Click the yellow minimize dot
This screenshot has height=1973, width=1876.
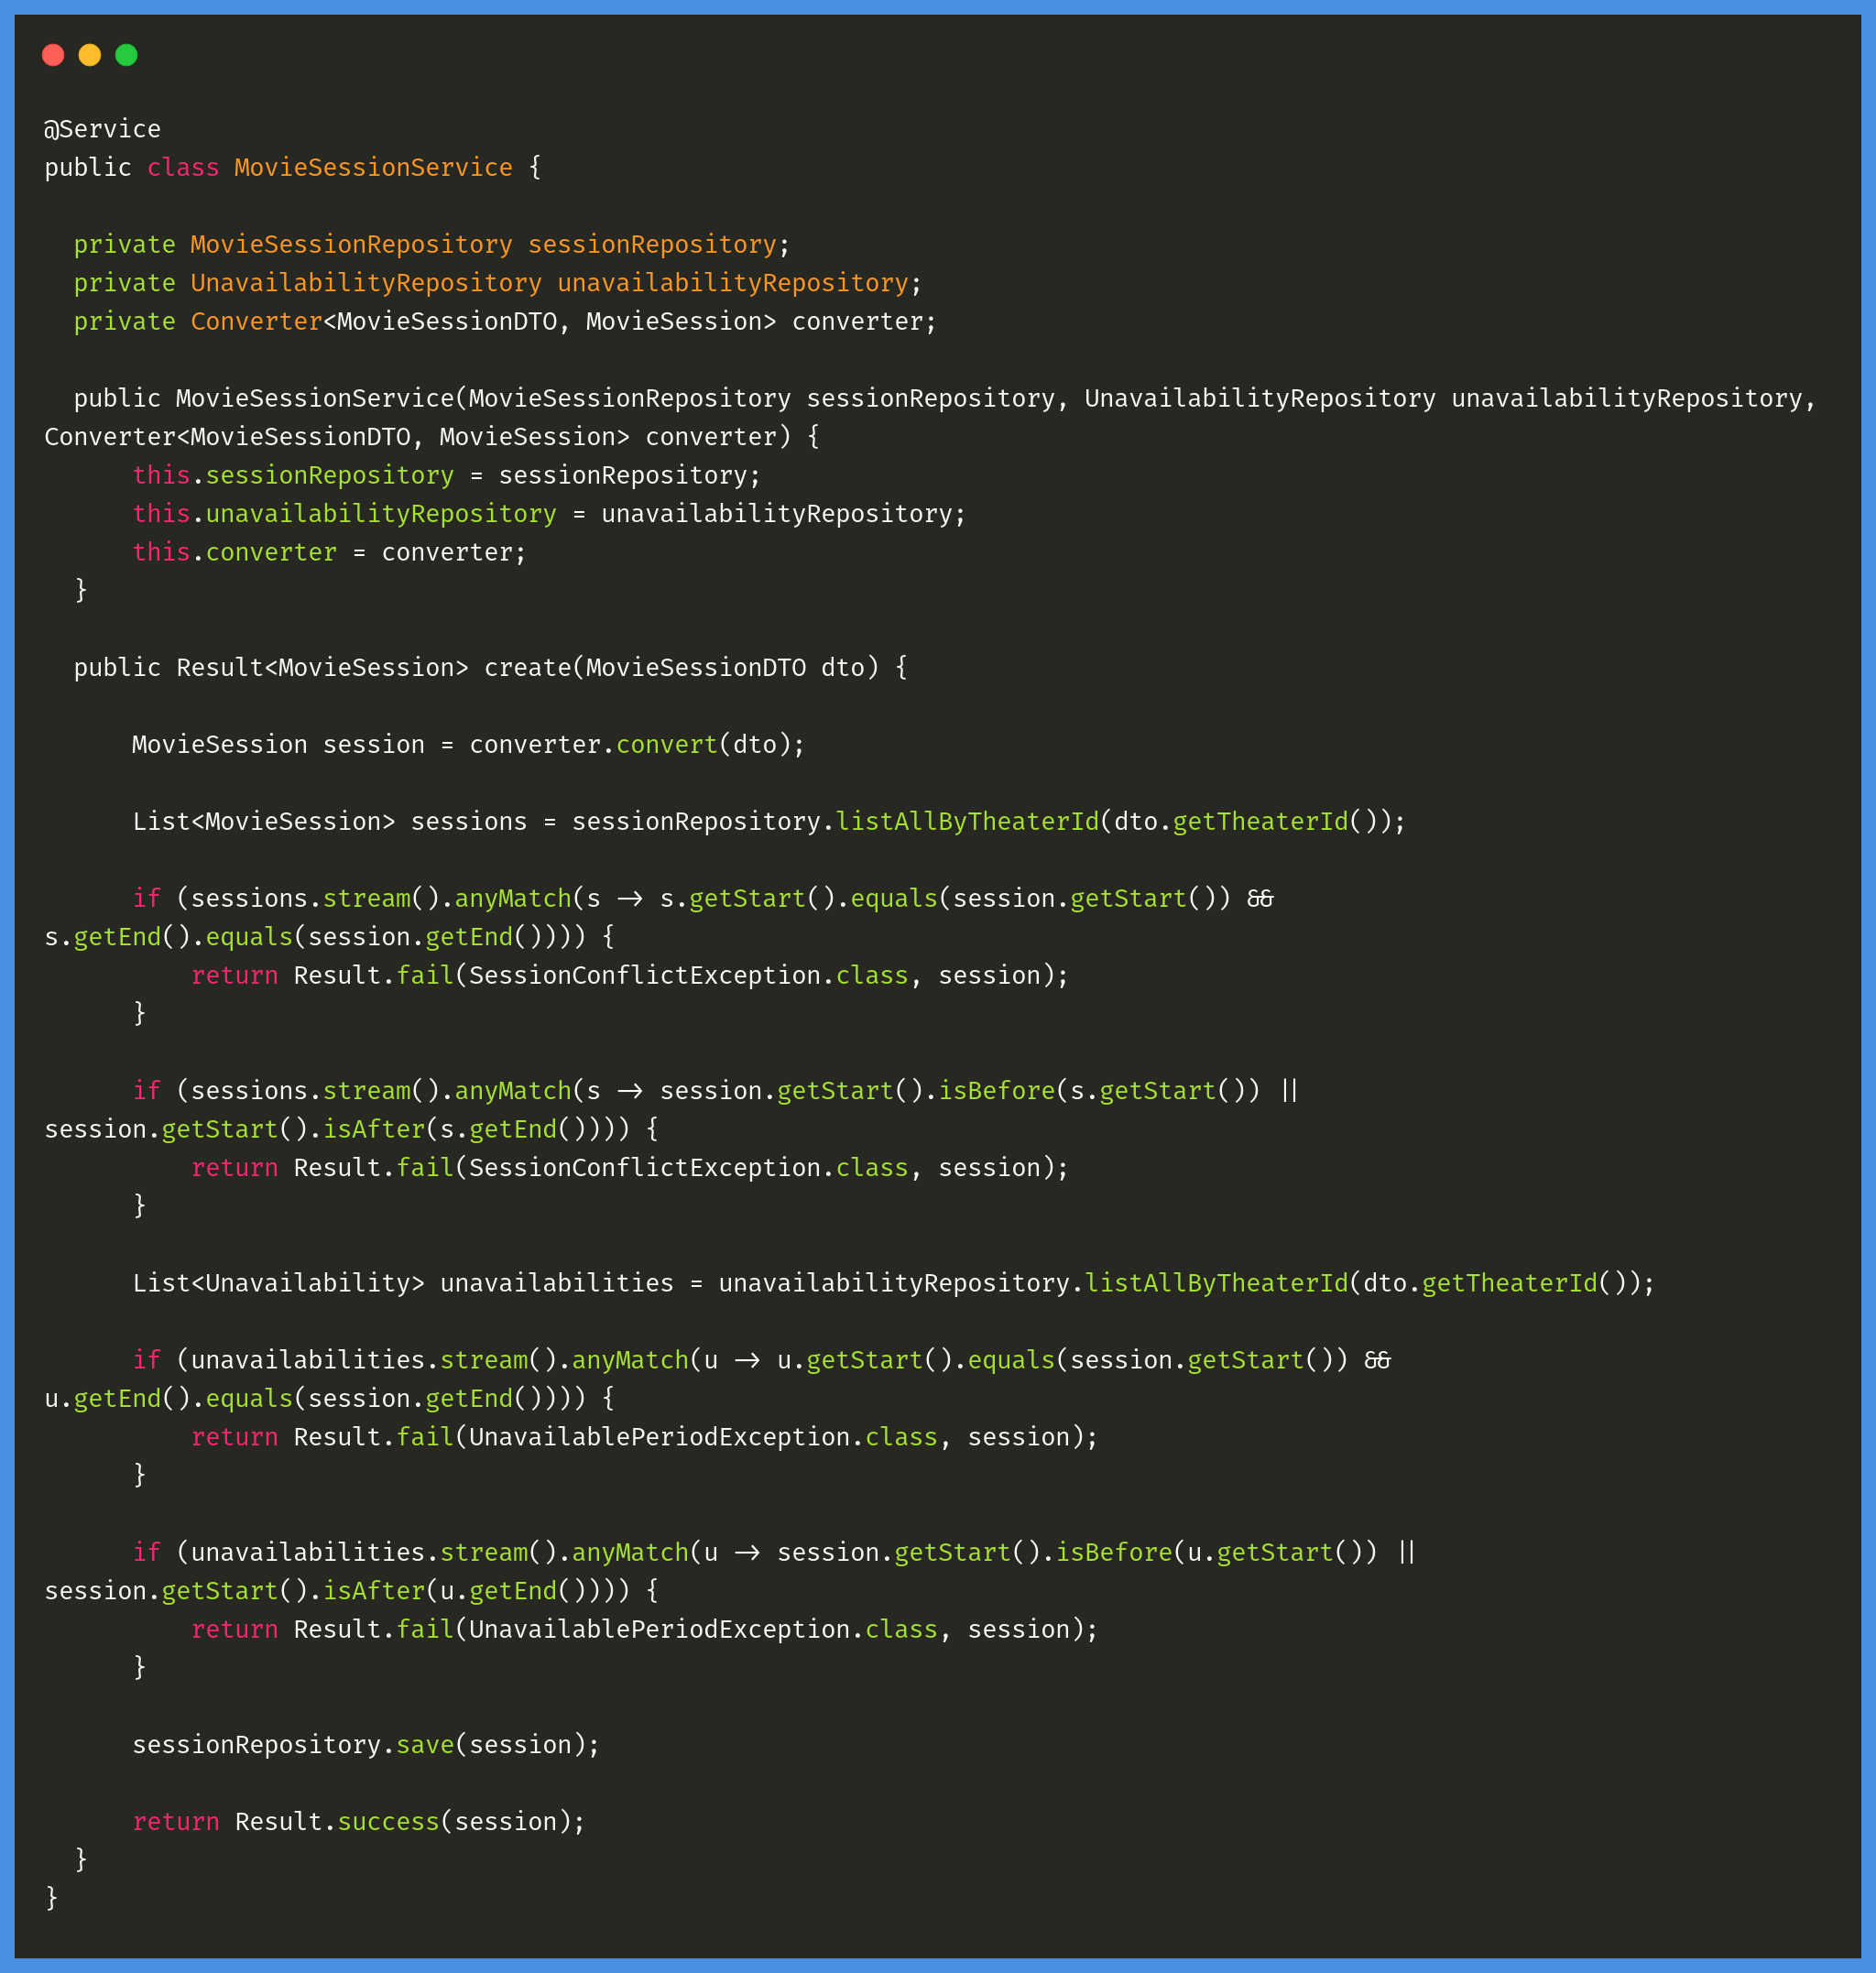(90, 55)
